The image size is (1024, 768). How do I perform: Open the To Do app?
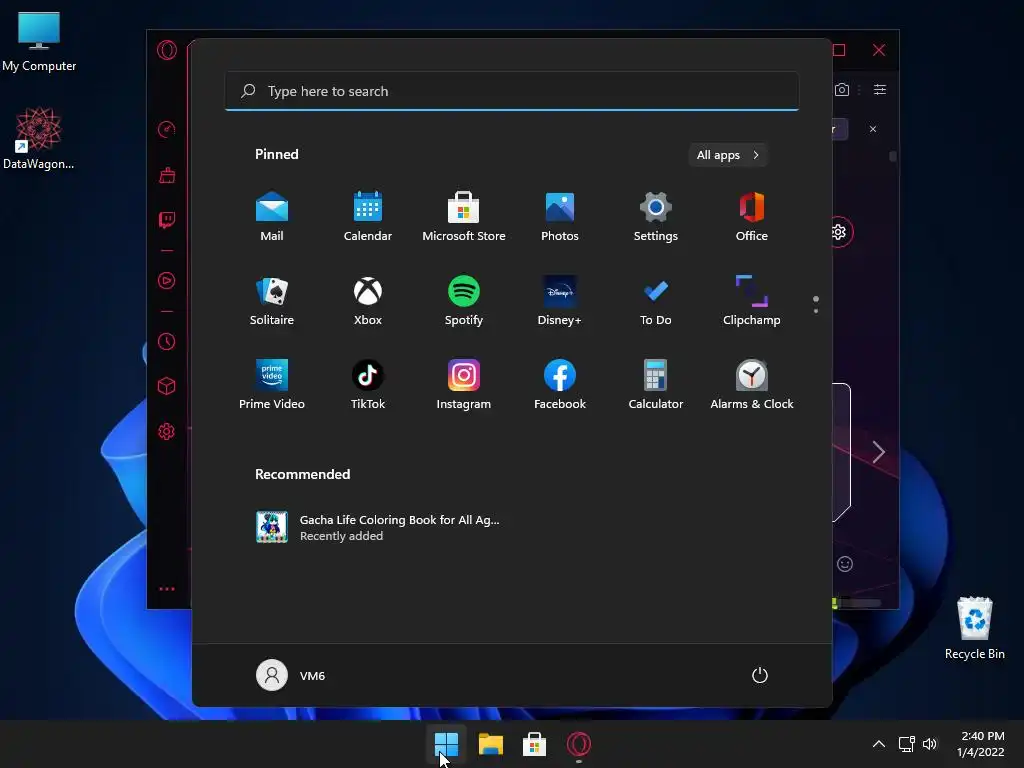(656, 301)
